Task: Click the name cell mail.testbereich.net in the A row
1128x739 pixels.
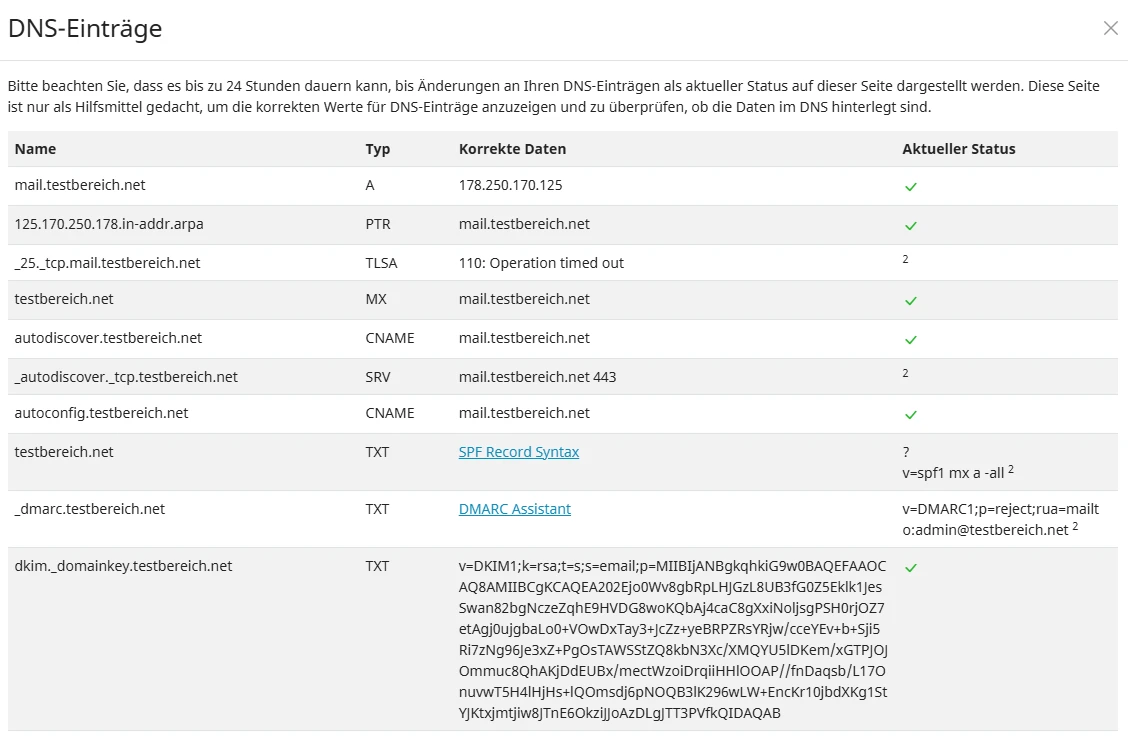Action: [x=80, y=185]
